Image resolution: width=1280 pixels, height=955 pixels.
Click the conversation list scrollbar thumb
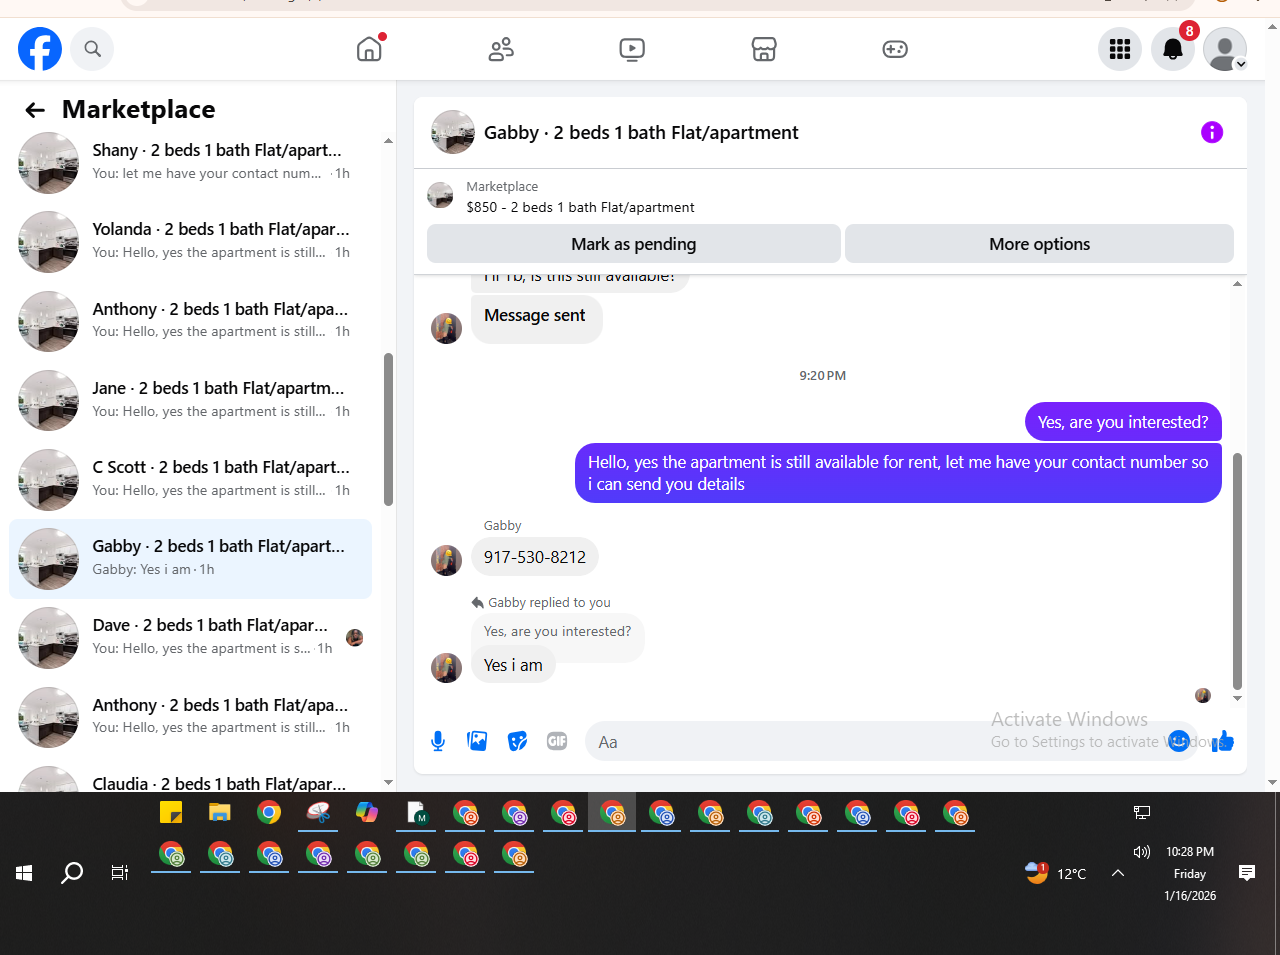point(388,429)
